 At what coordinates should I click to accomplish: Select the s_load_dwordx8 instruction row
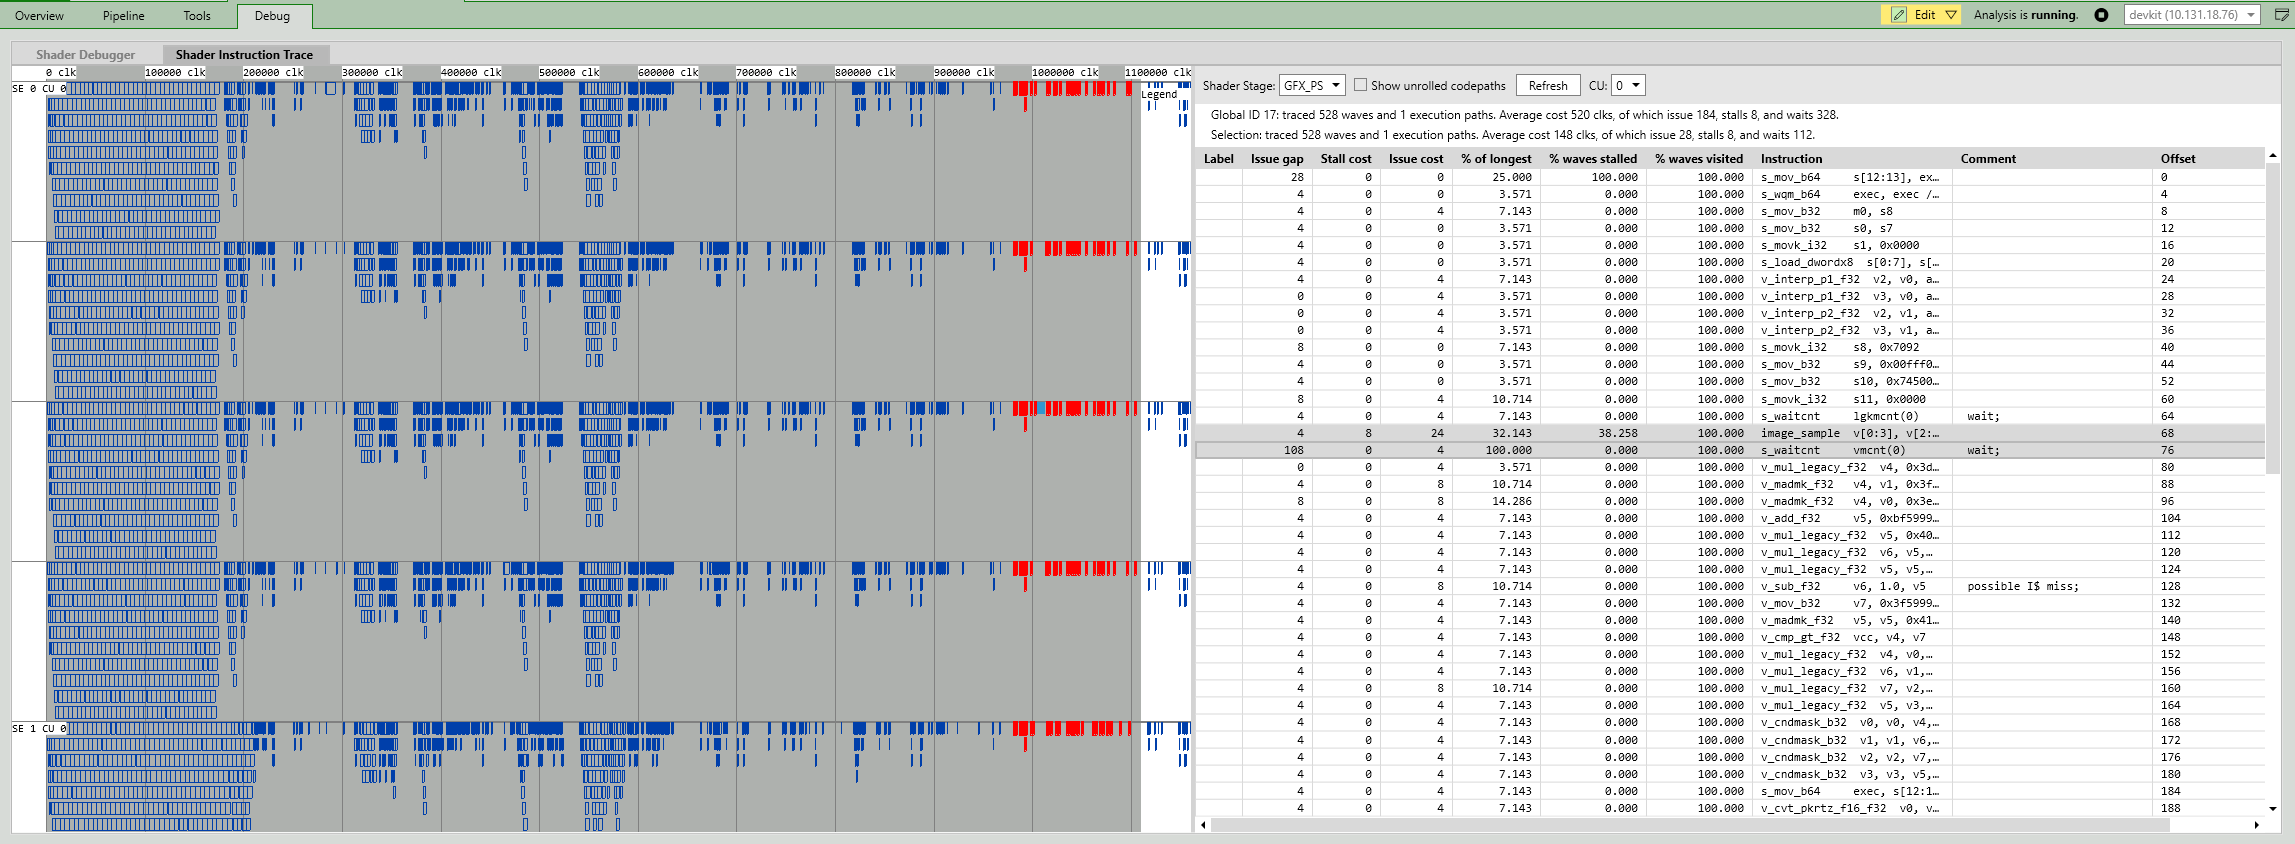[x=1730, y=263]
